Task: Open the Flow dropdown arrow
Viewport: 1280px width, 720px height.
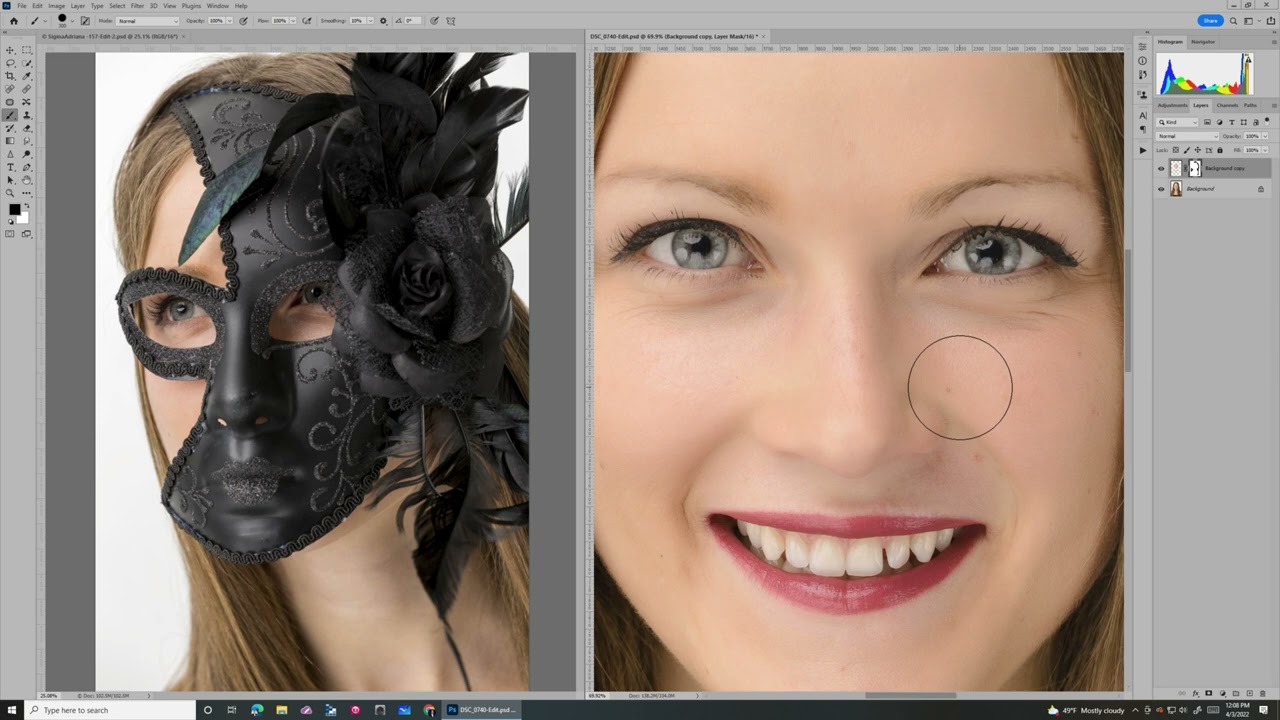Action: [293, 21]
